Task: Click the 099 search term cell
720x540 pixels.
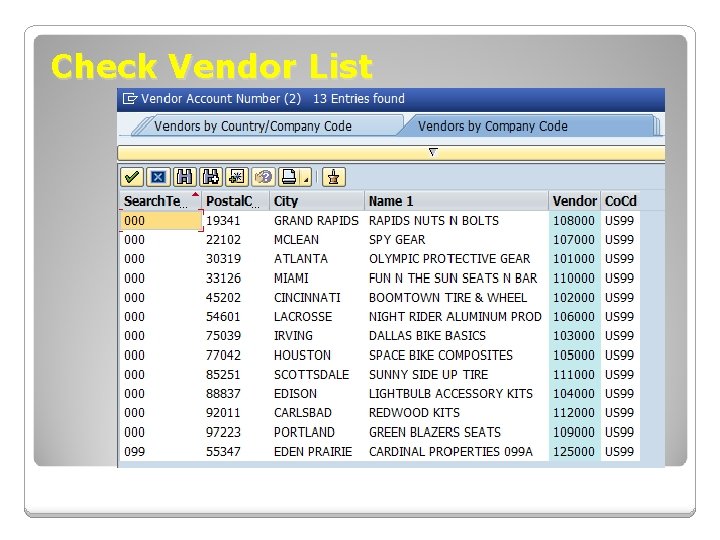Action: [x=134, y=452]
